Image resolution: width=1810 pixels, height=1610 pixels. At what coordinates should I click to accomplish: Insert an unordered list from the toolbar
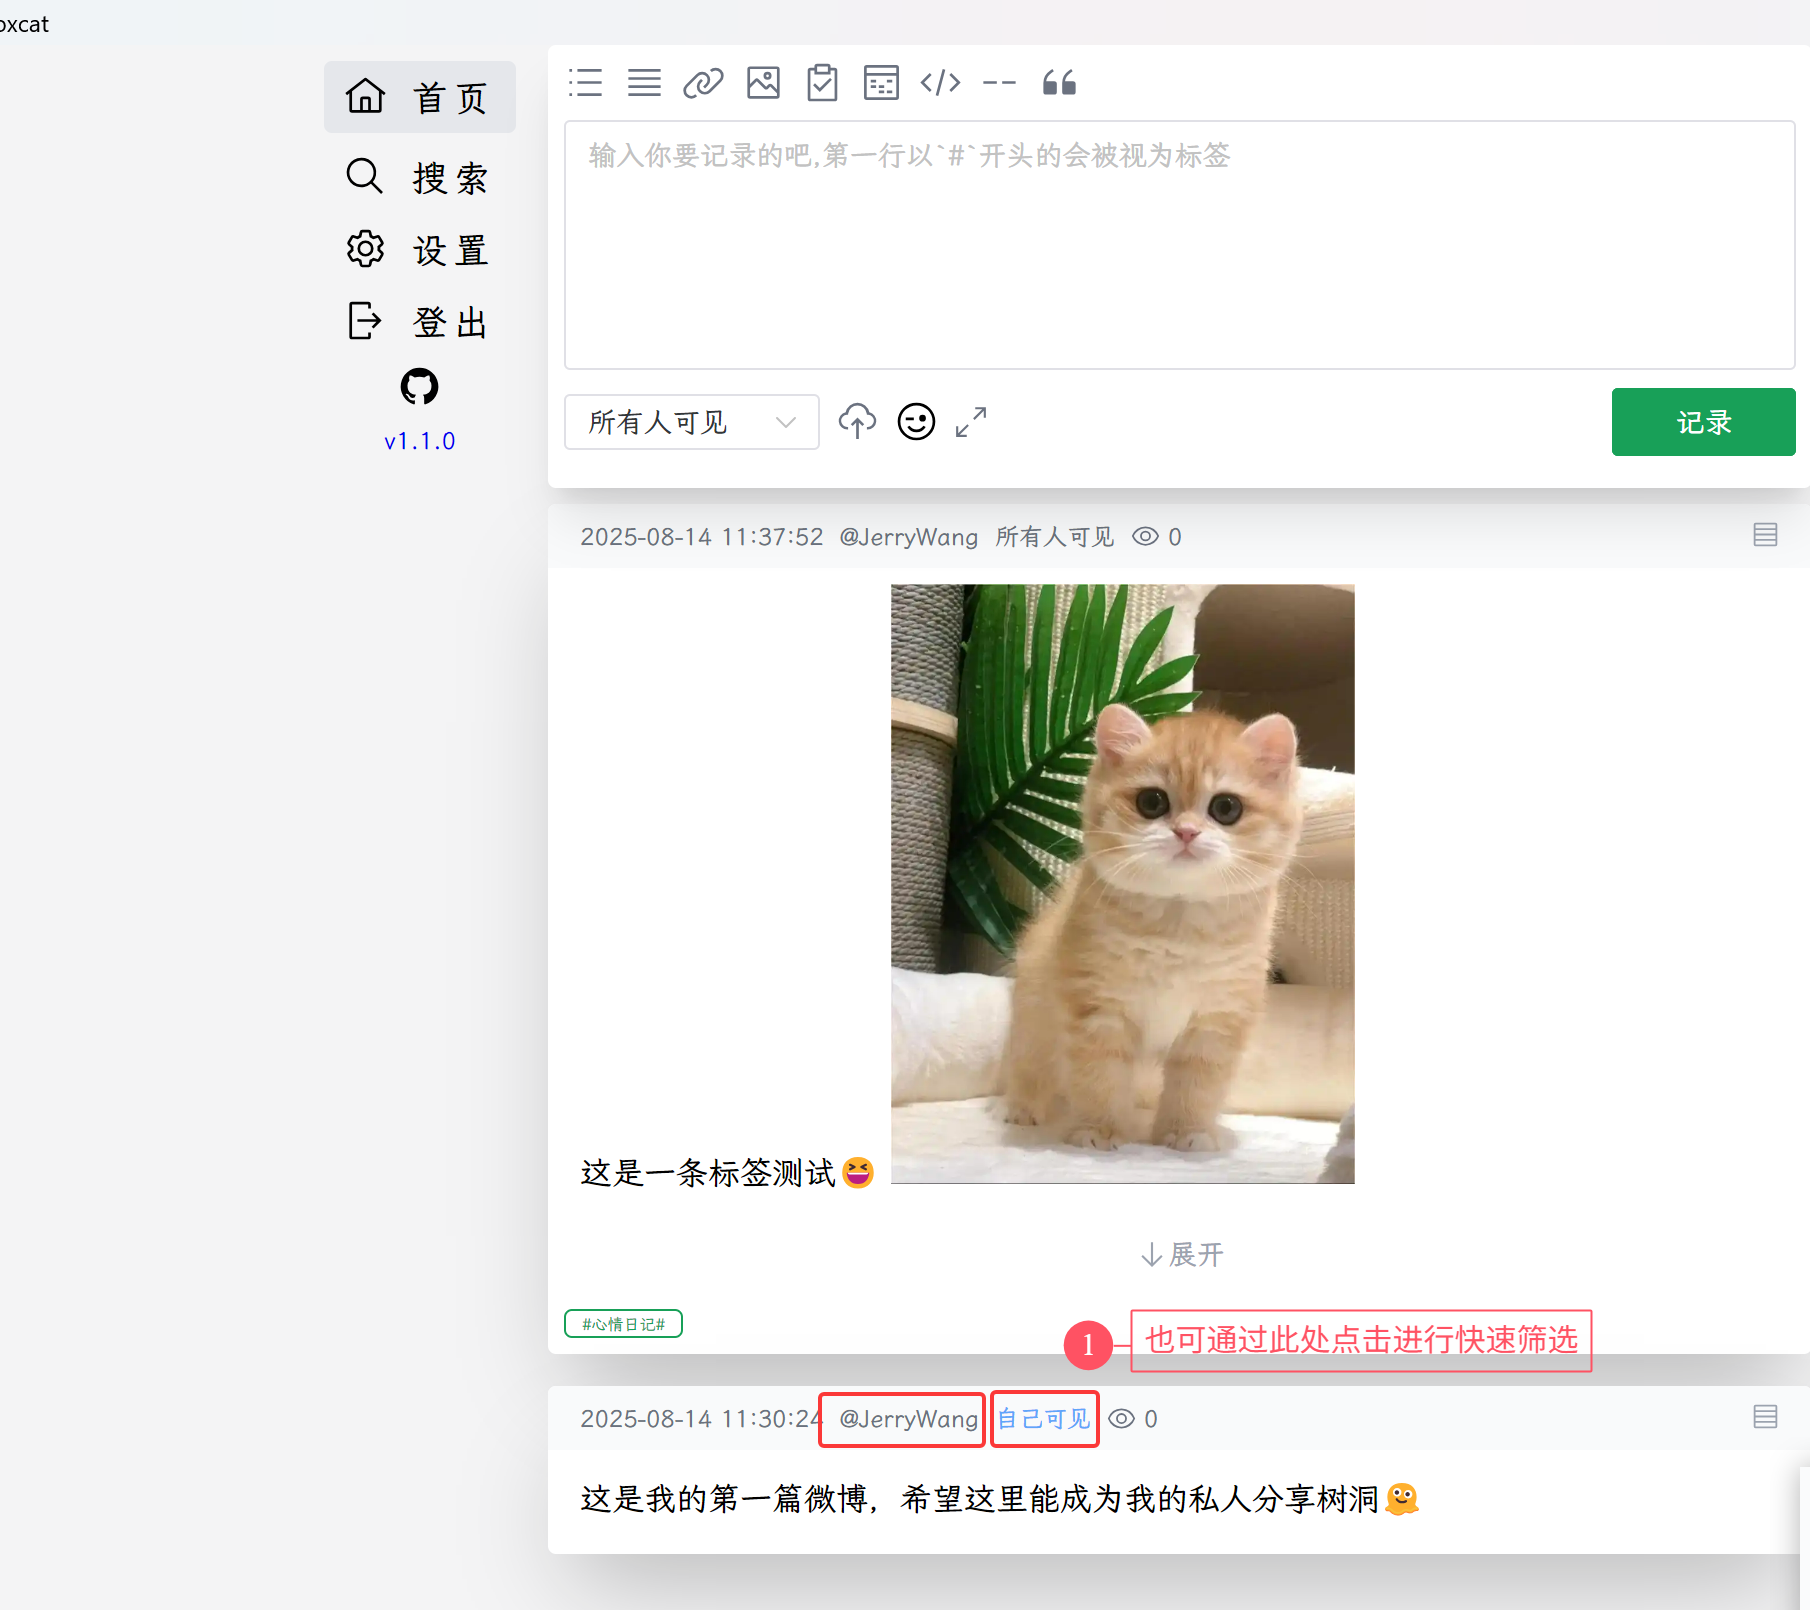[586, 83]
